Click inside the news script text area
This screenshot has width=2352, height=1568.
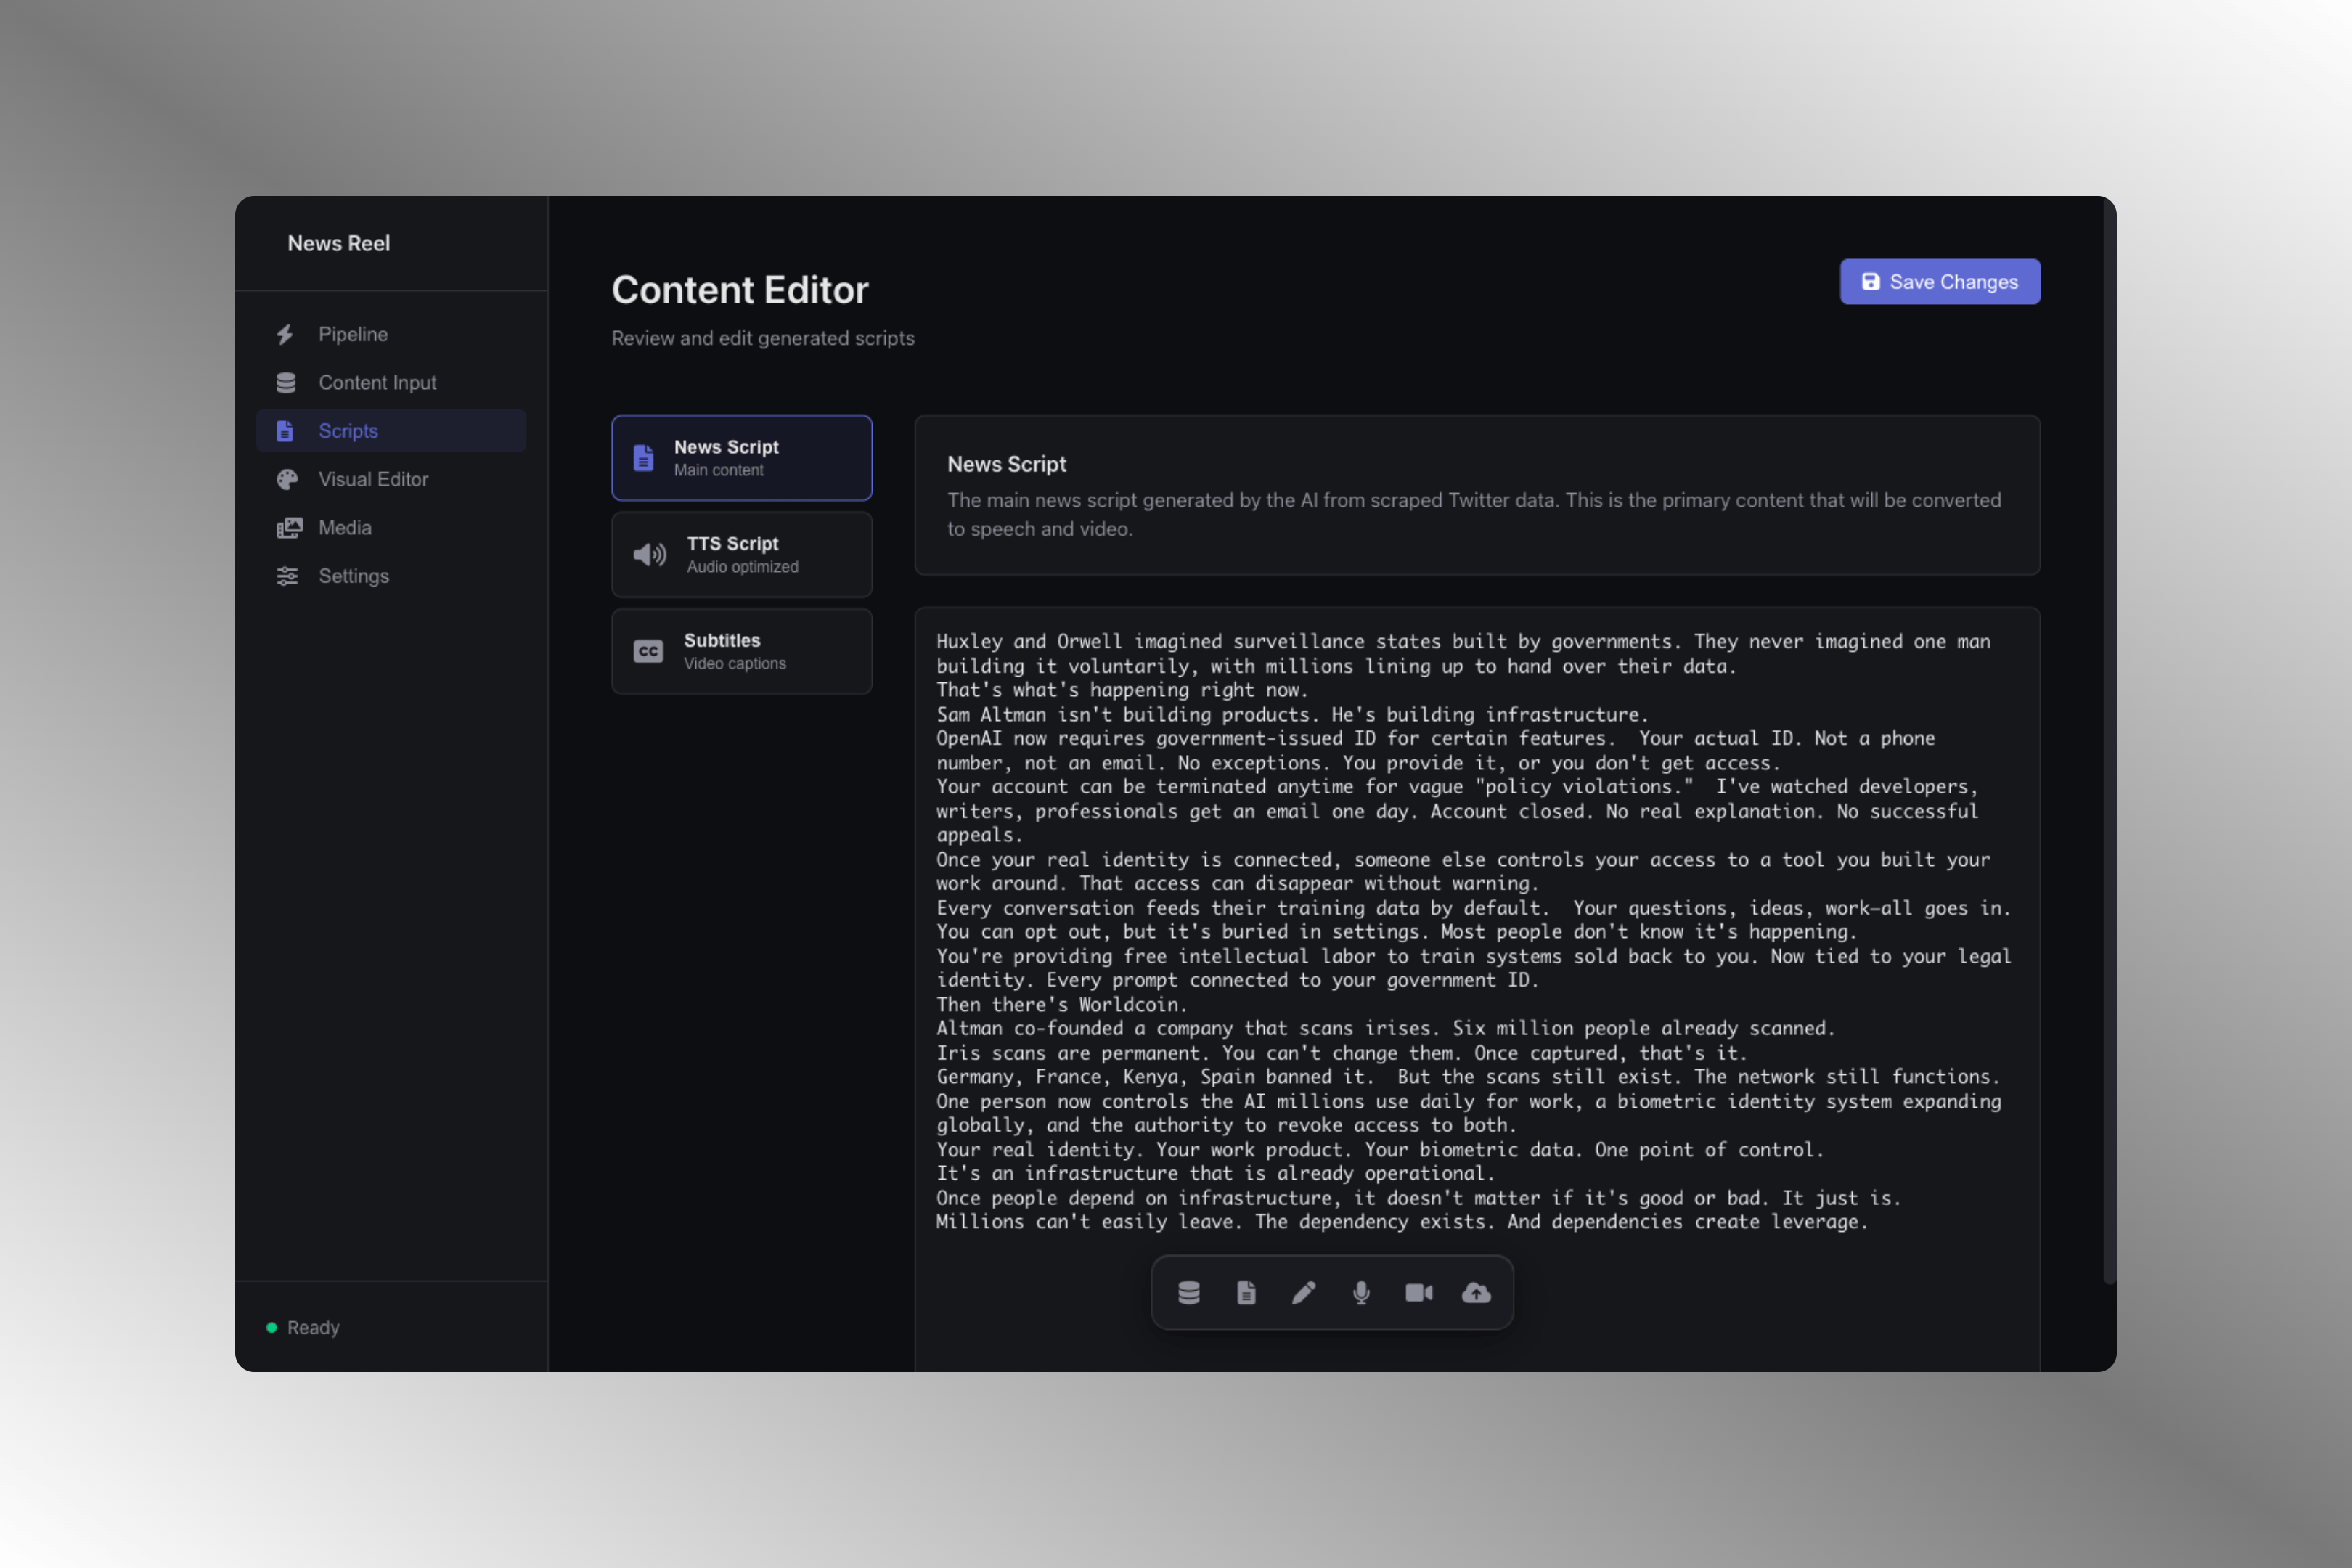1476,930
